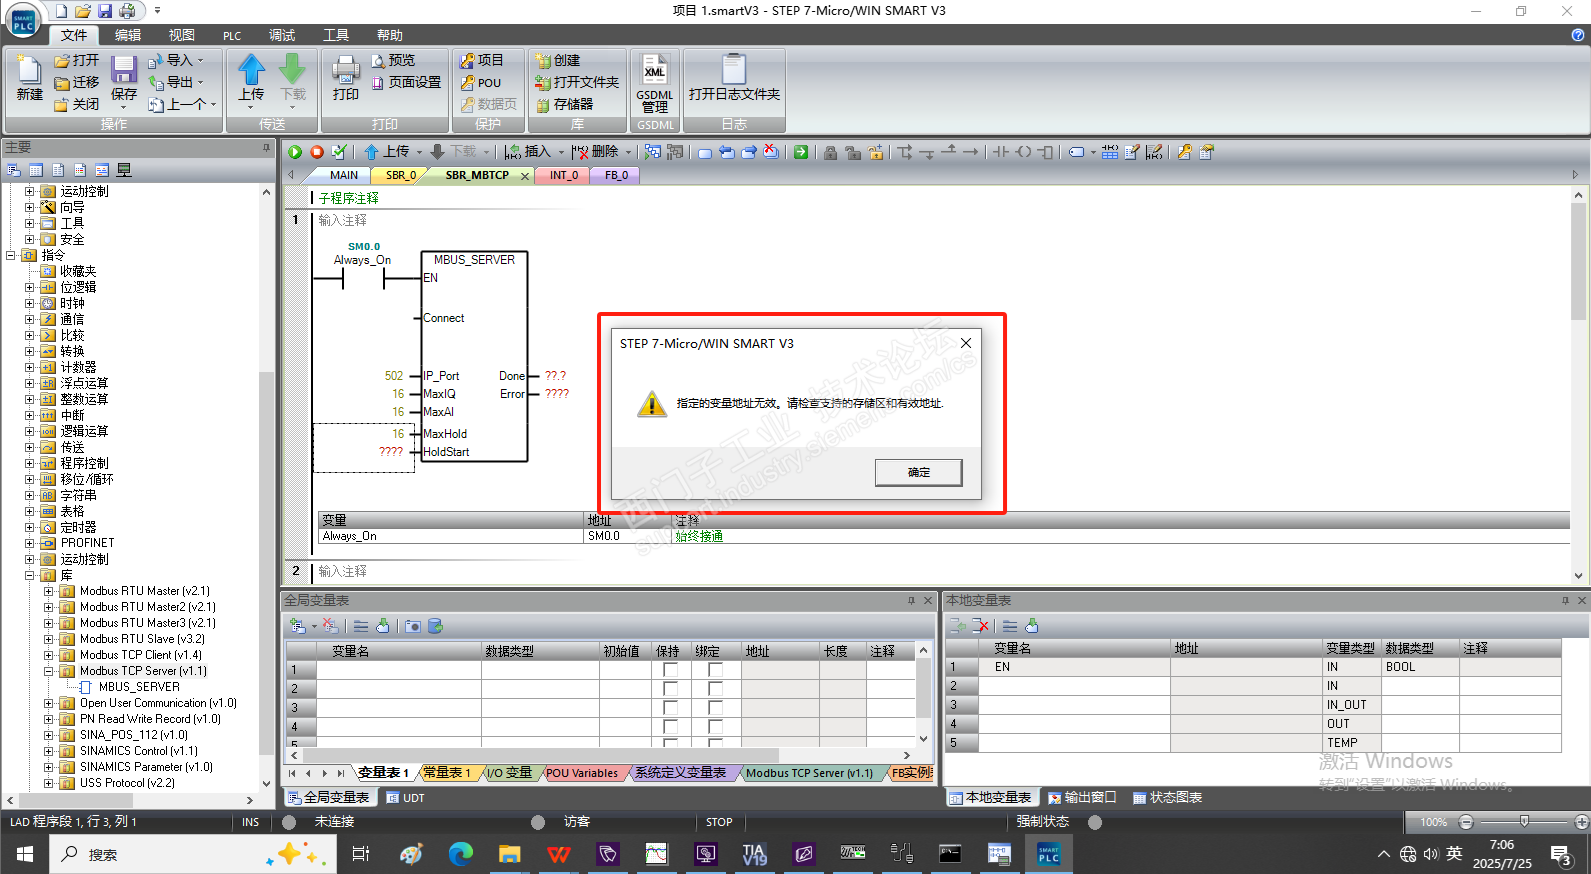This screenshot has width=1591, height=874.
Task: Click Upload in the editor toolbar
Action: [388, 152]
